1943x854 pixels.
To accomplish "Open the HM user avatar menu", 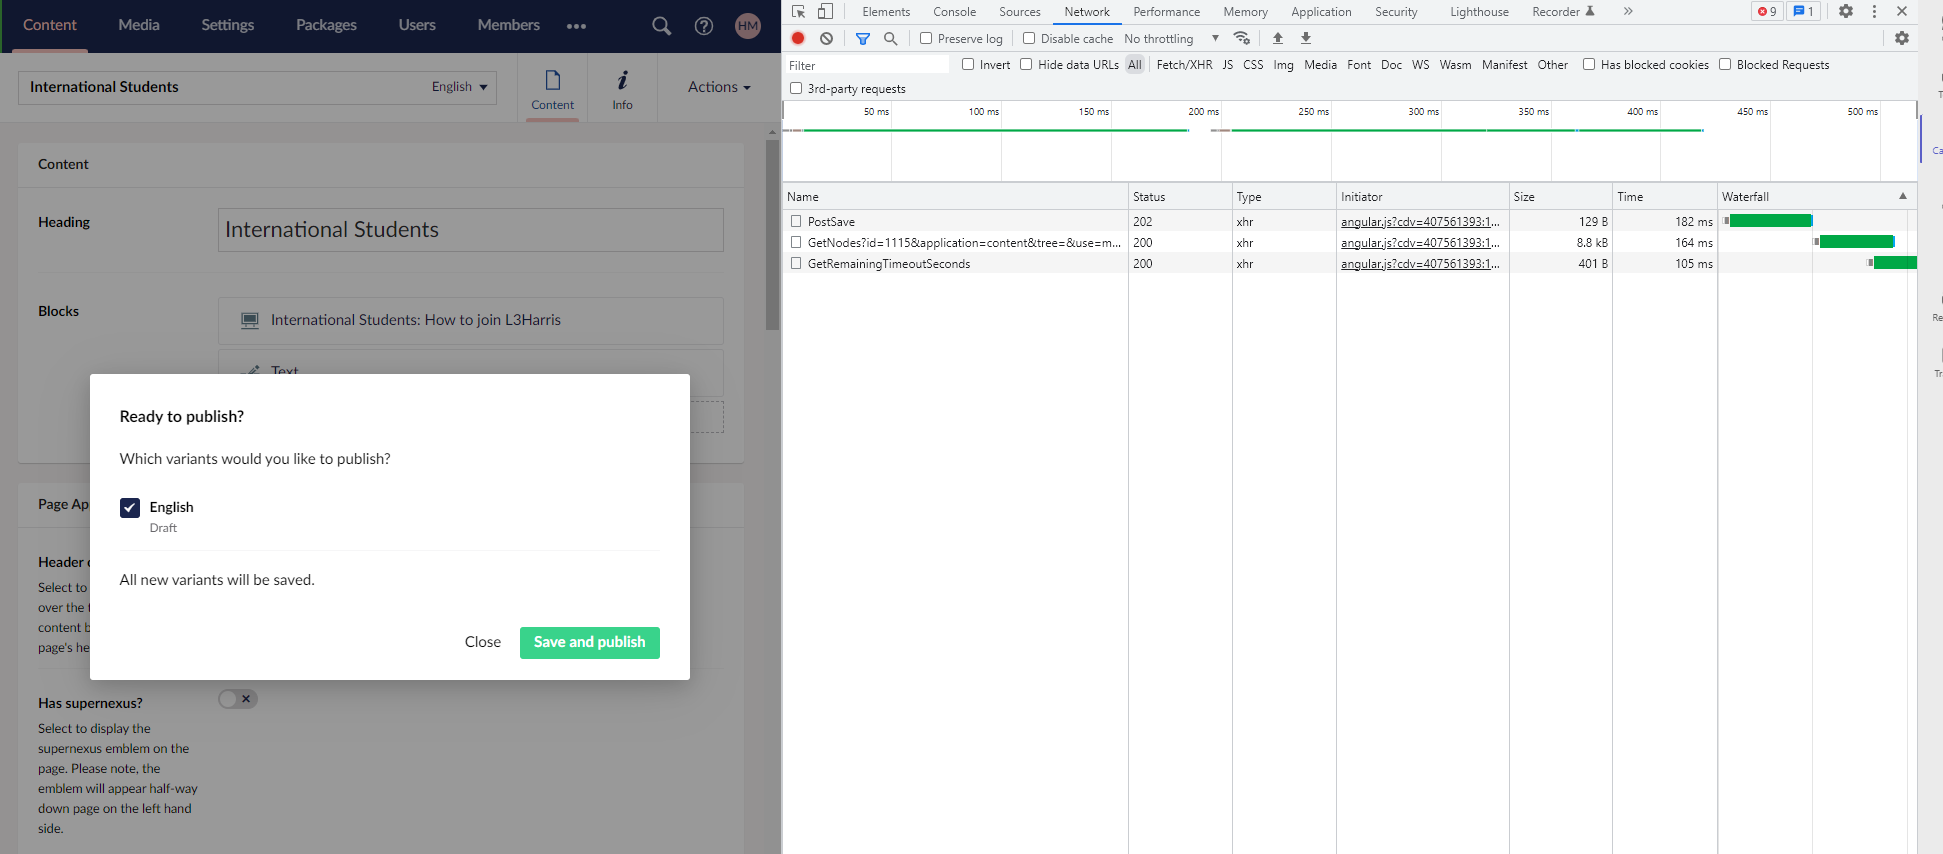I will click(748, 26).
